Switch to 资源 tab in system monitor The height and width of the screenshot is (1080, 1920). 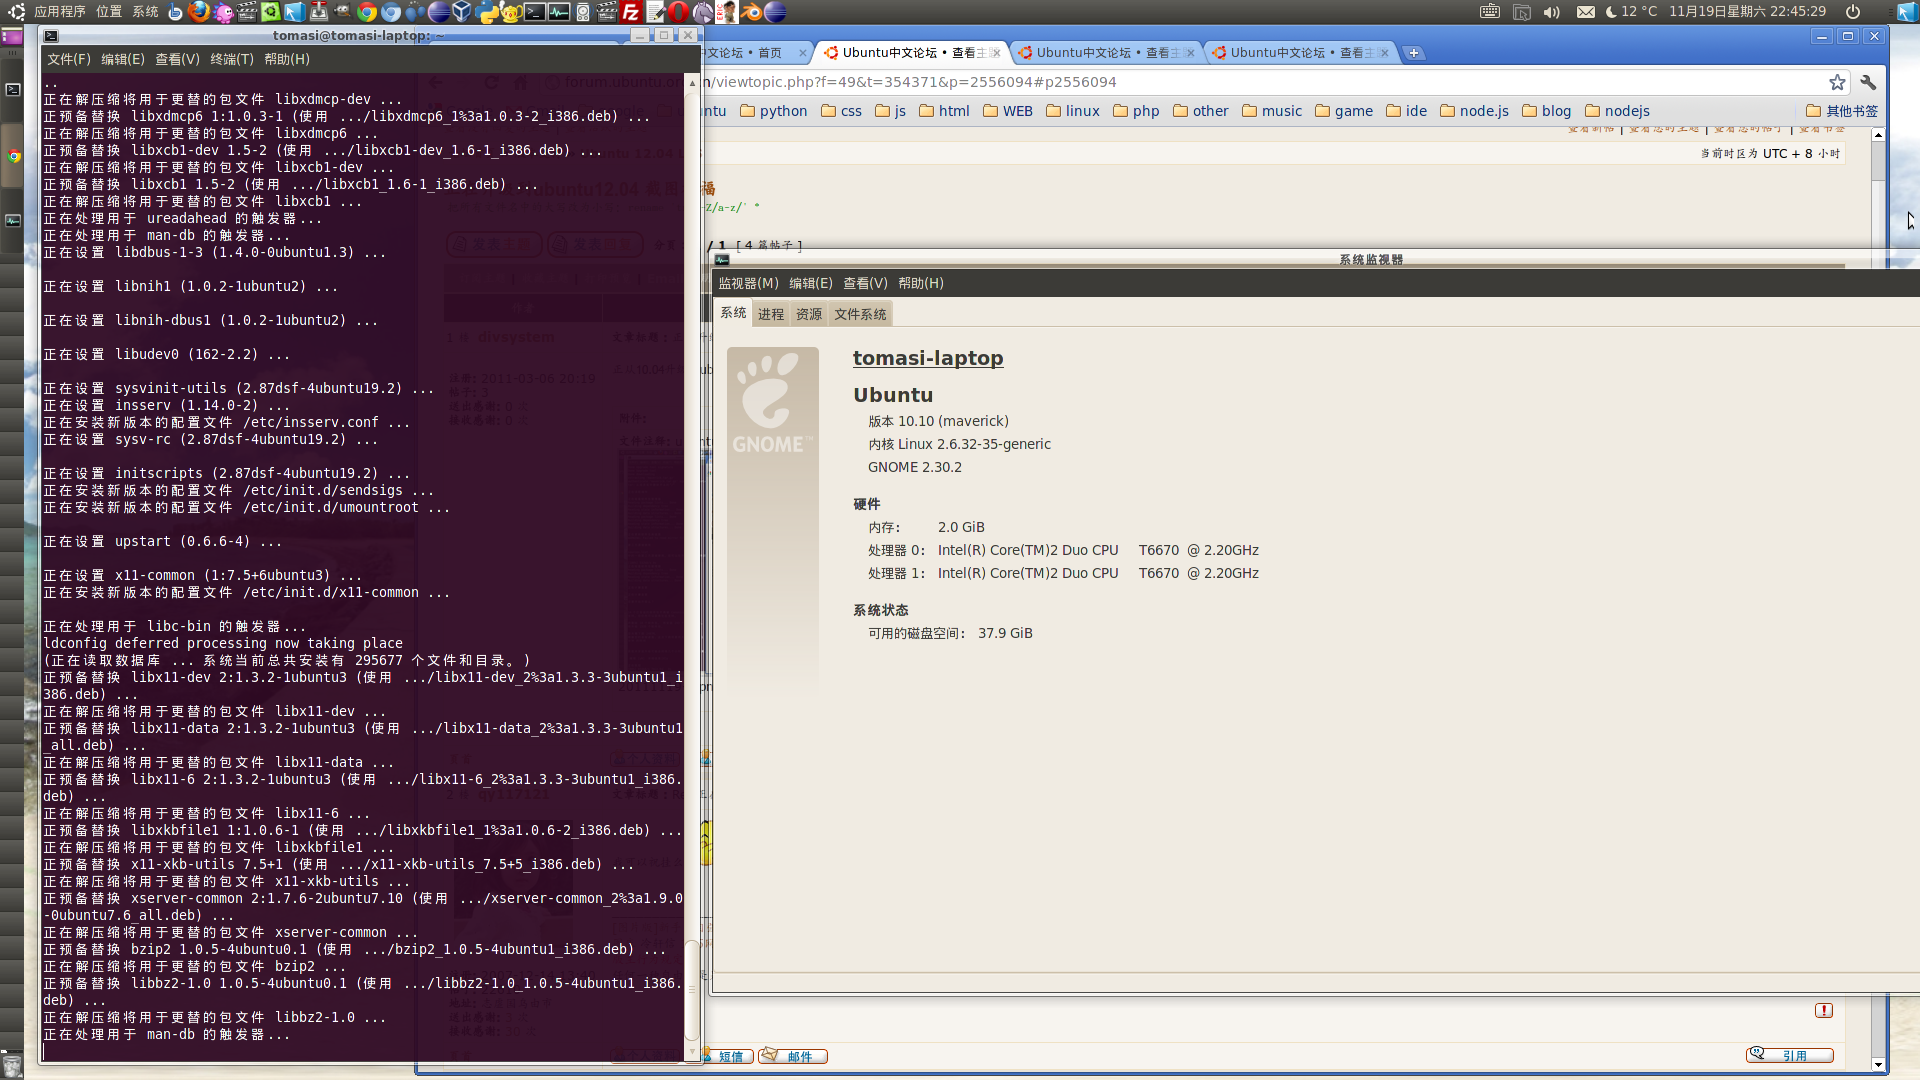pos(809,314)
